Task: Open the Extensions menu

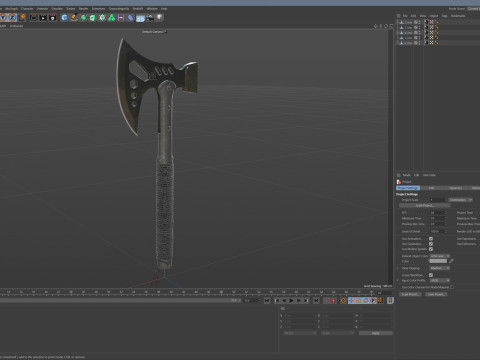Action: [x=98, y=9]
